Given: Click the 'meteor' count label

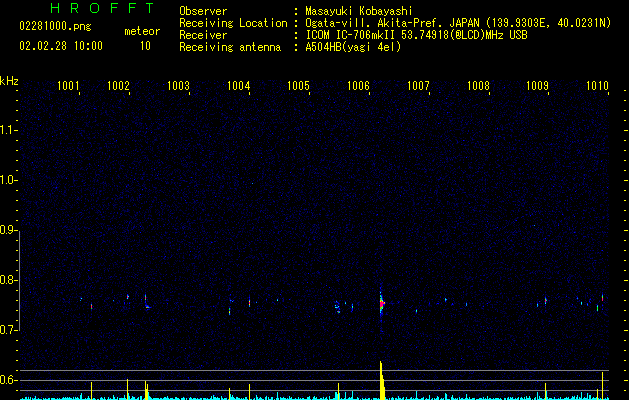Looking at the screenshot, I should pyautogui.click(x=142, y=31).
